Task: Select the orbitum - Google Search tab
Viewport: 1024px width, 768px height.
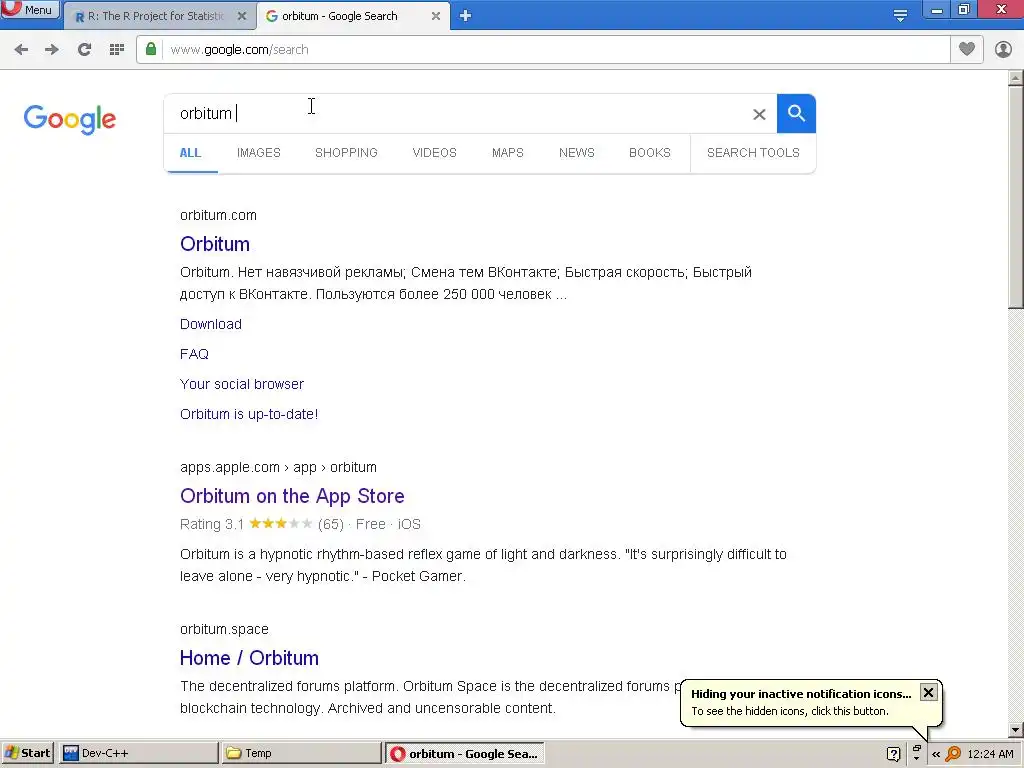Action: 340,16
